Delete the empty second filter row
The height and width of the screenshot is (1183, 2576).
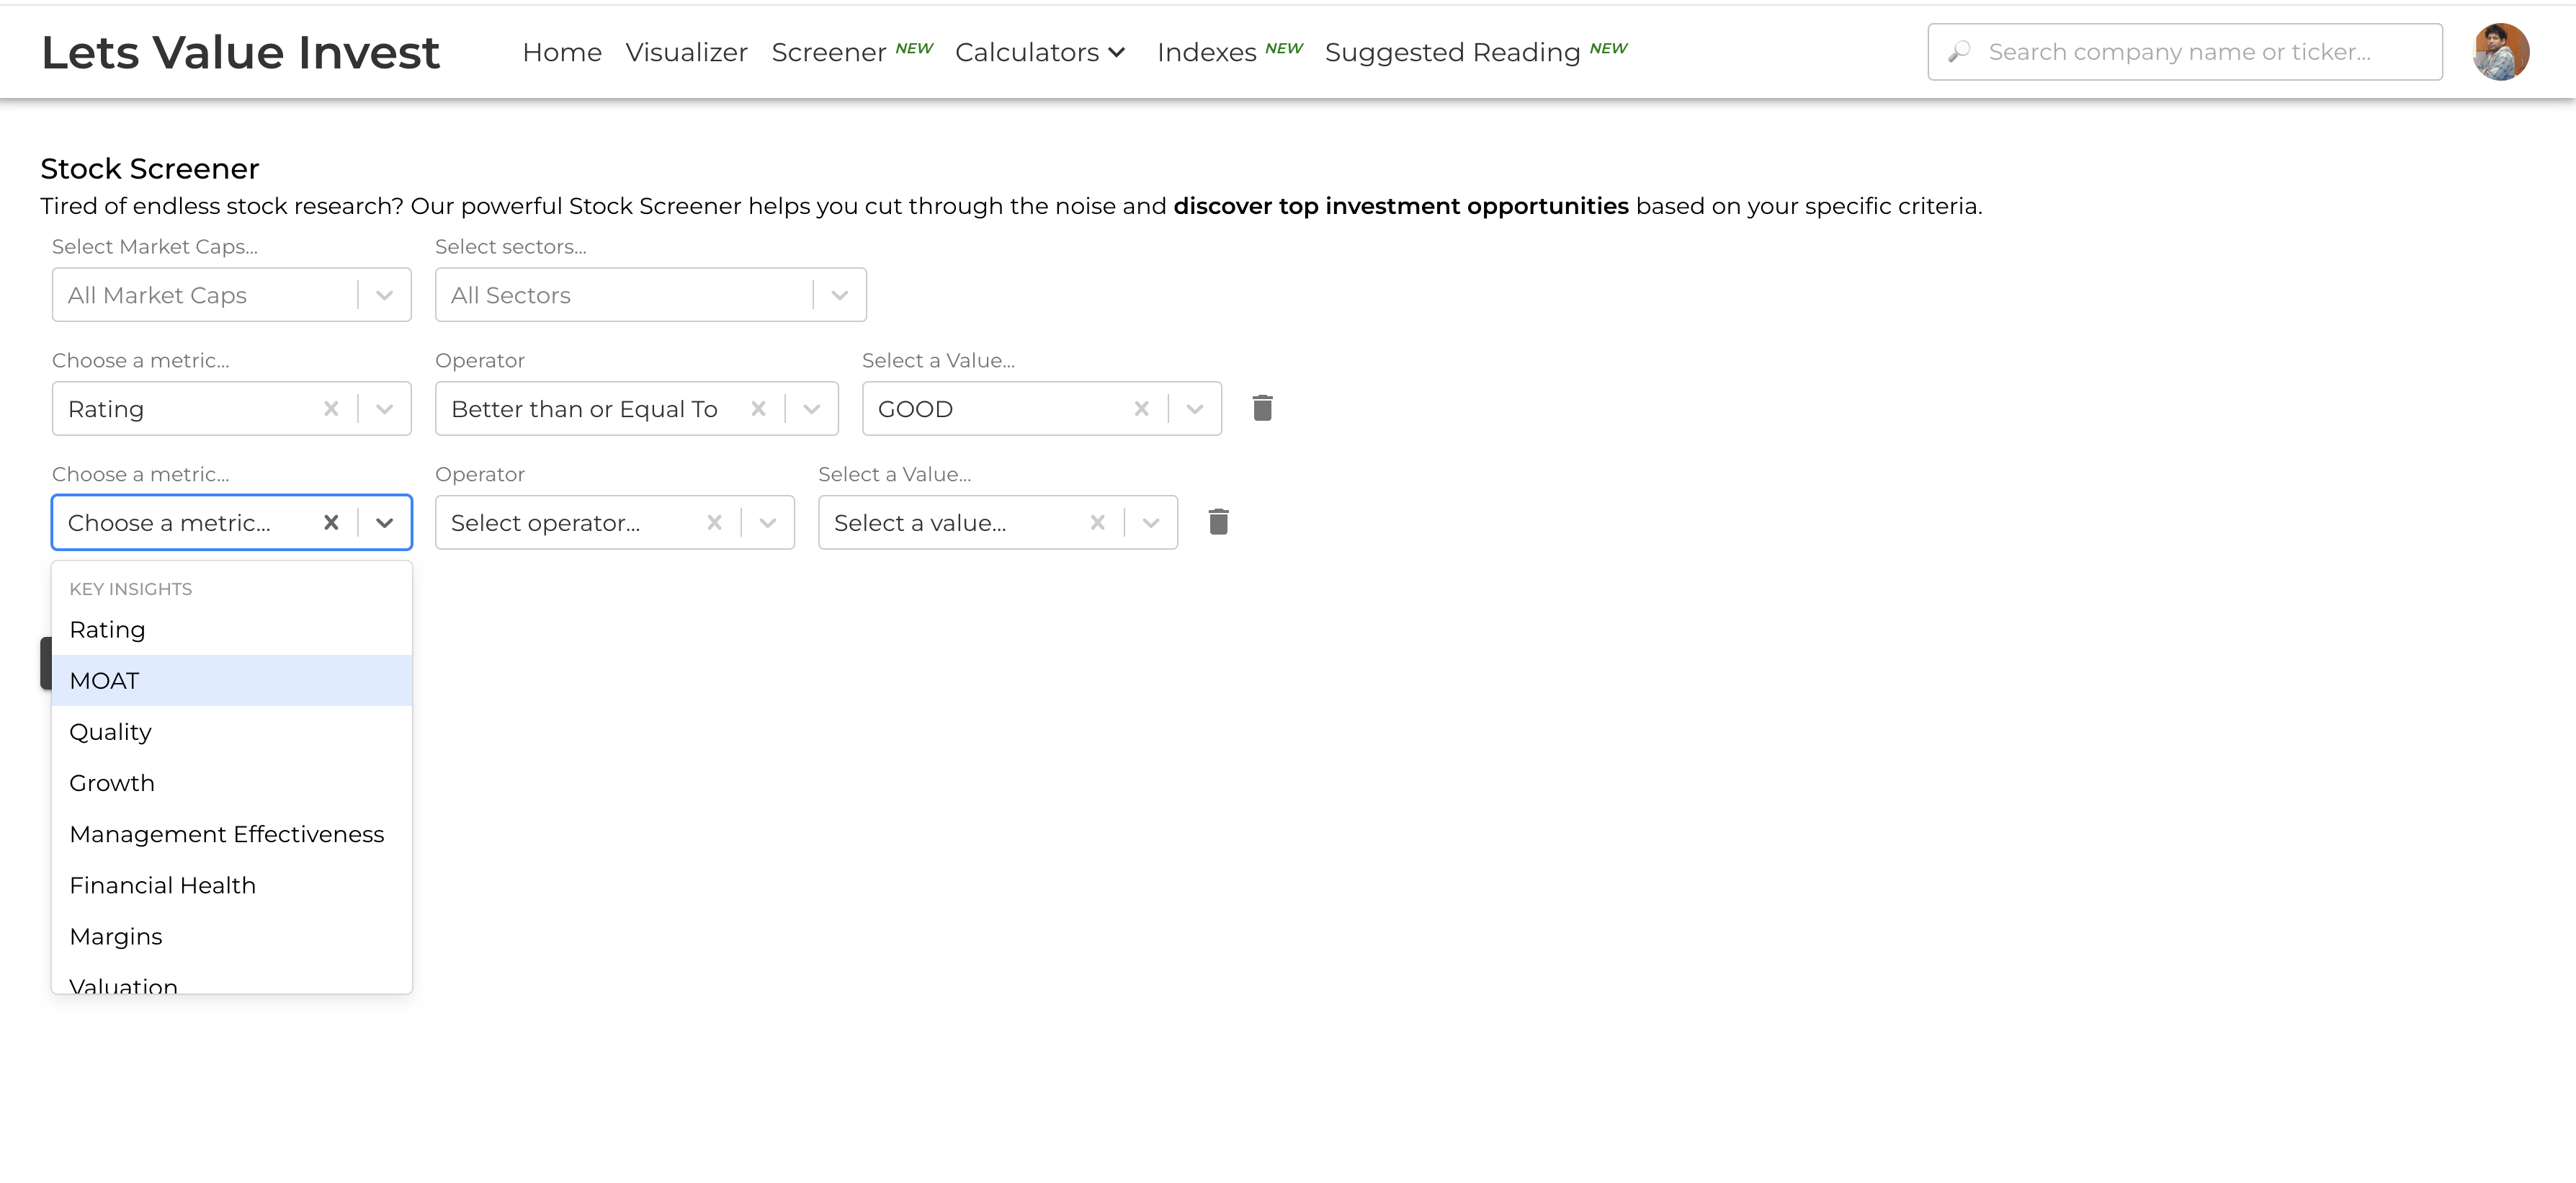click(1218, 522)
